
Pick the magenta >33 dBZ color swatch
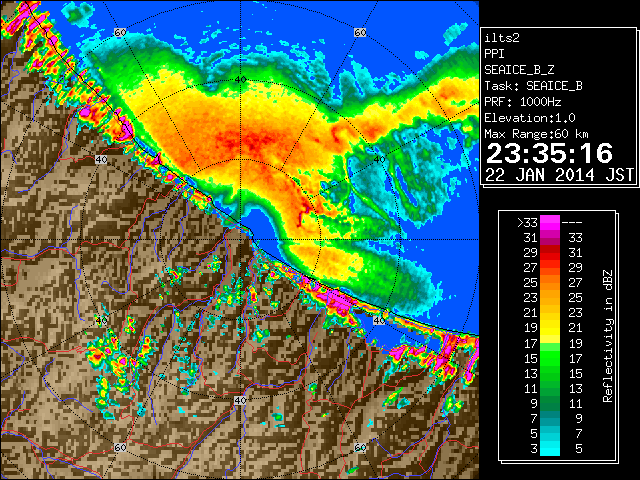550,223
